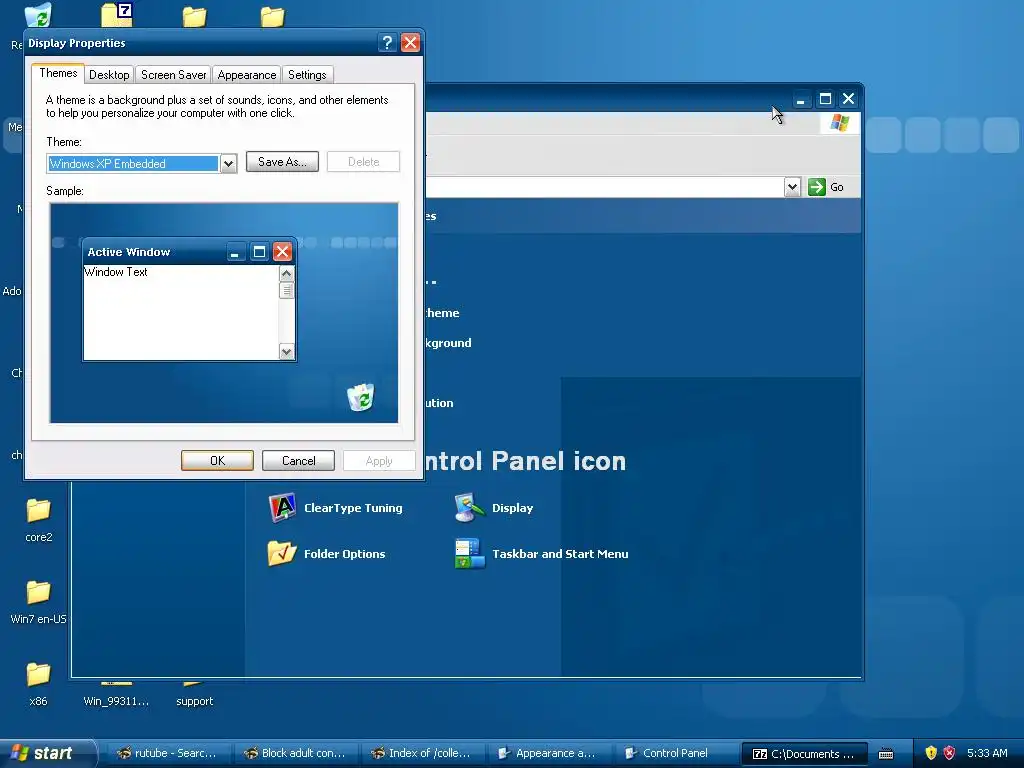Switch to the C:\Documents taskbar button
1024x768 pixels.
(x=805, y=753)
